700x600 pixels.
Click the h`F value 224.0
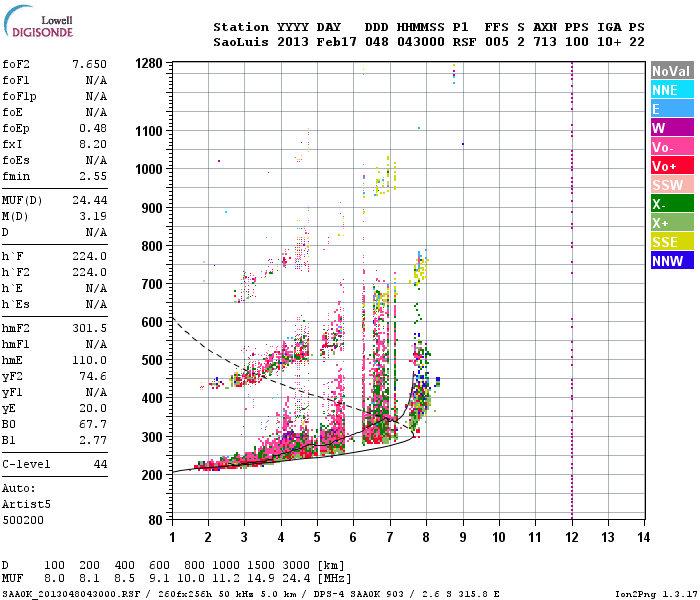[90, 256]
